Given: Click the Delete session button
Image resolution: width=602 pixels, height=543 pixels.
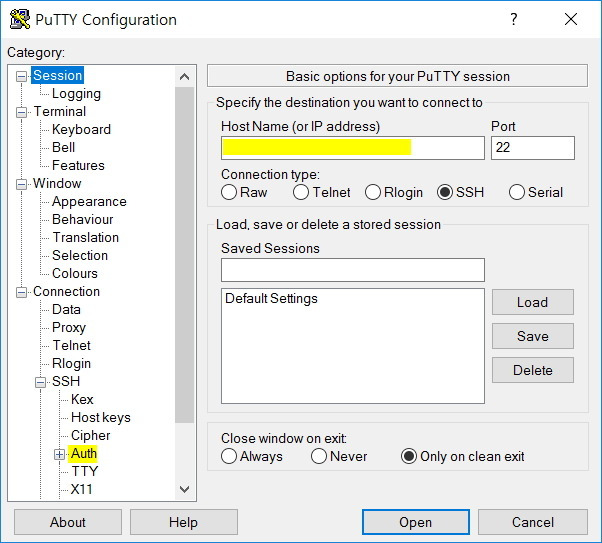Looking at the screenshot, I should (x=533, y=370).
